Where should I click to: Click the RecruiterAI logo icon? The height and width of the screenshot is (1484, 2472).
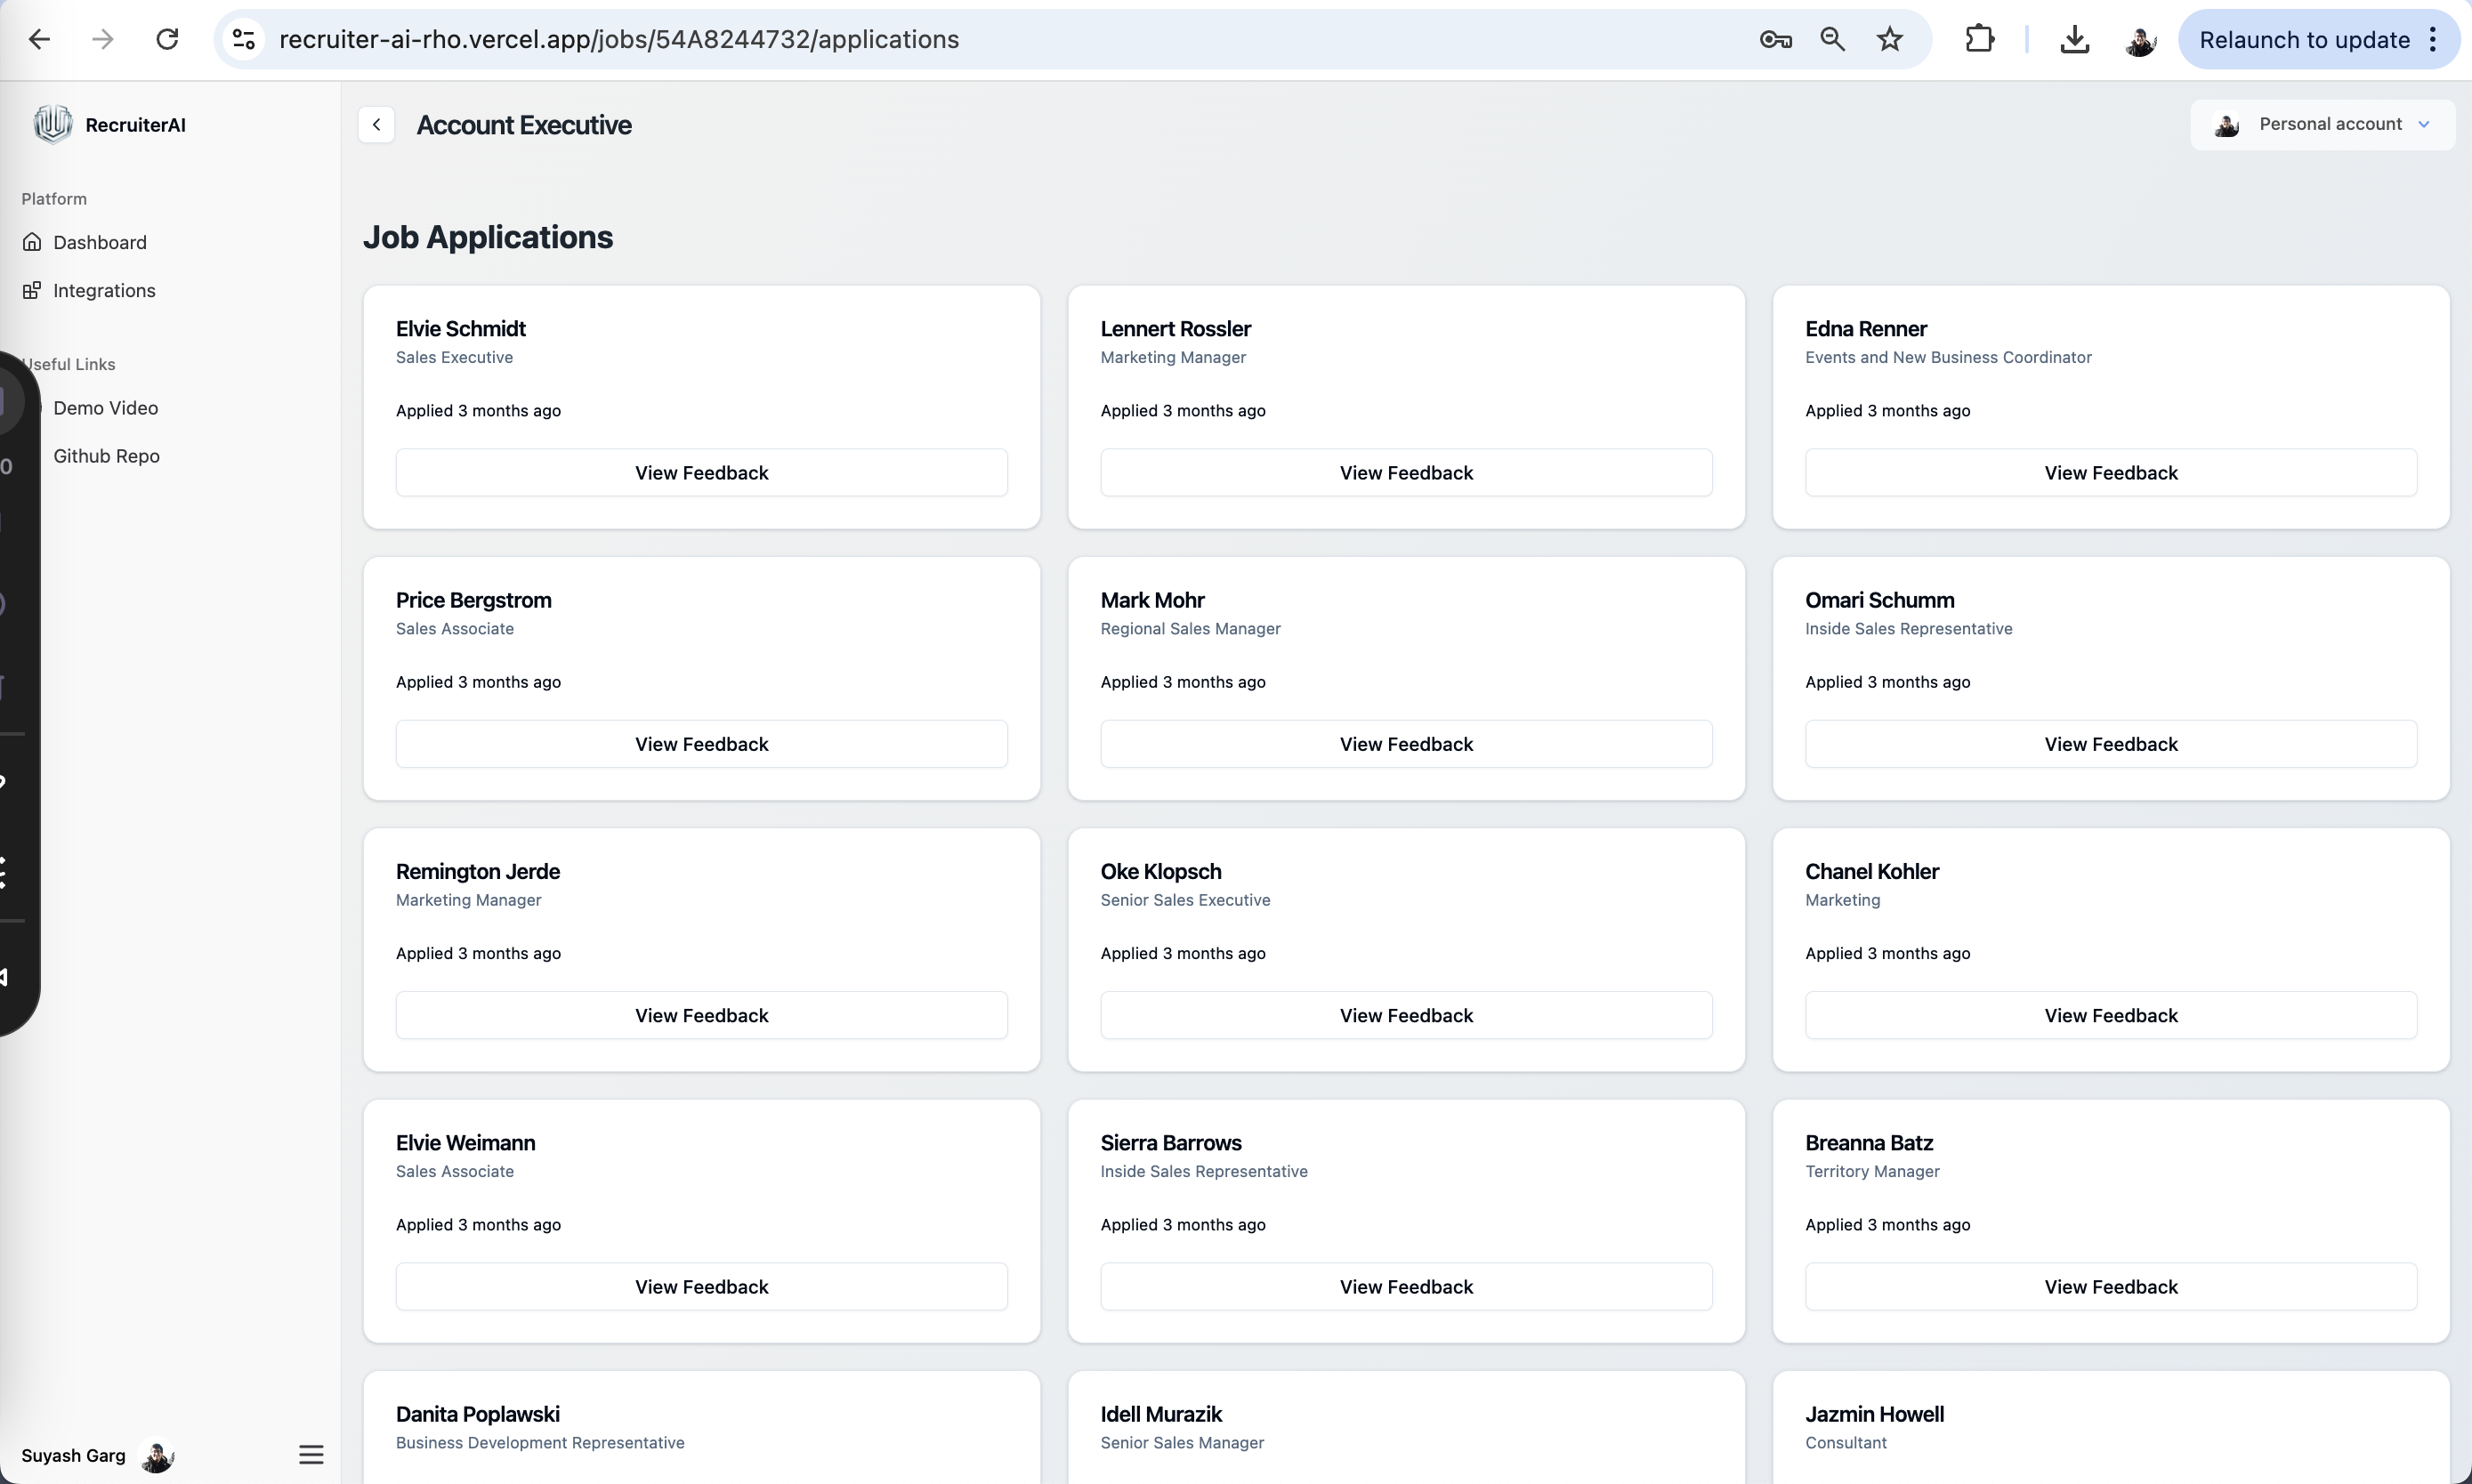pyautogui.click(x=52, y=124)
